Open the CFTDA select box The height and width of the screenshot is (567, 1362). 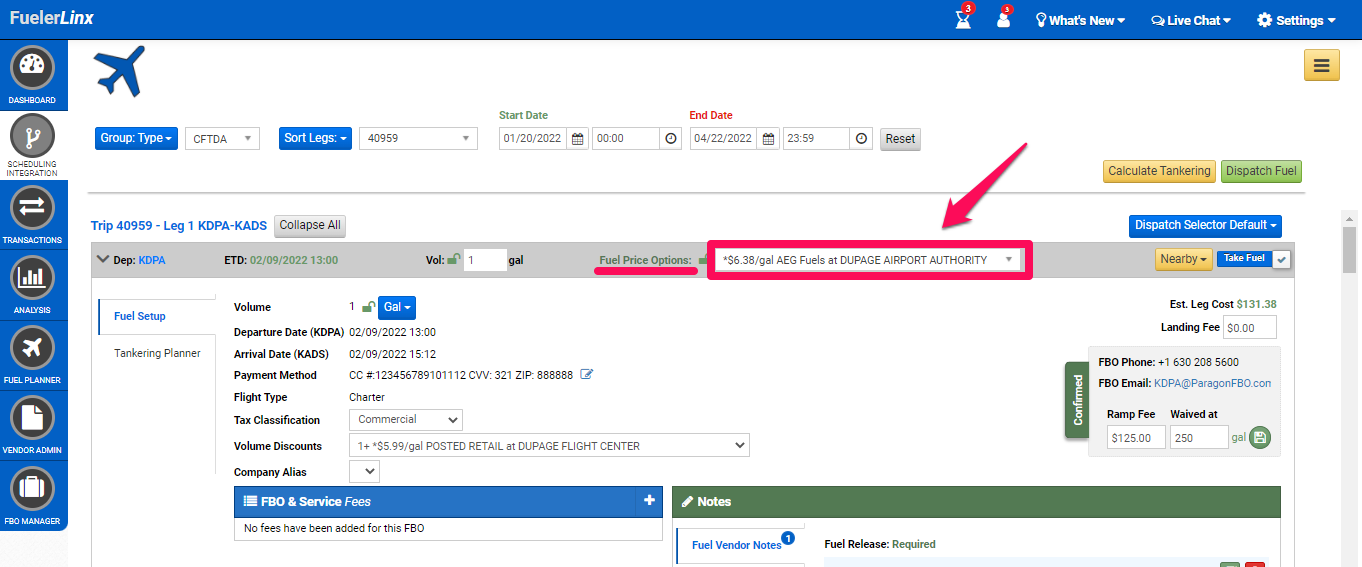pos(222,139)
